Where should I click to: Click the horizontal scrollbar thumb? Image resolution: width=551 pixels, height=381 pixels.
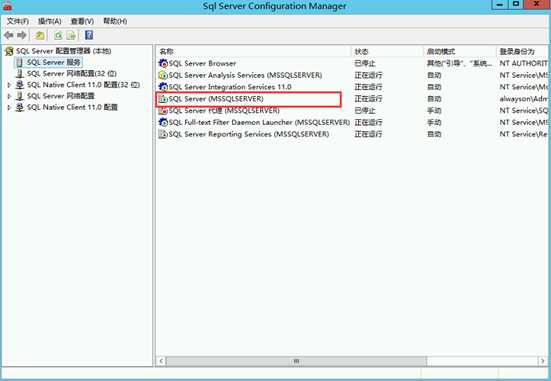tap(296, 361)
